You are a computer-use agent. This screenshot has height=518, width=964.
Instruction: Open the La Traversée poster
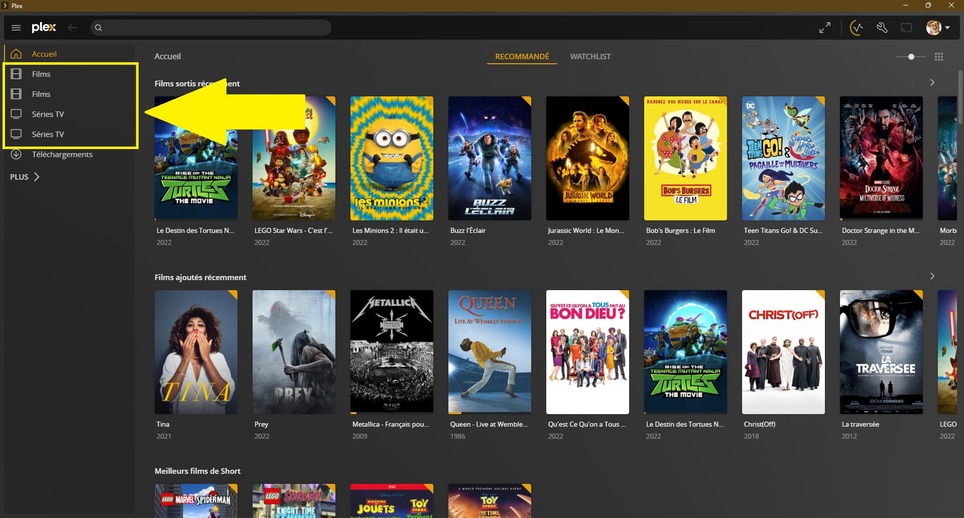click(881, 351)
